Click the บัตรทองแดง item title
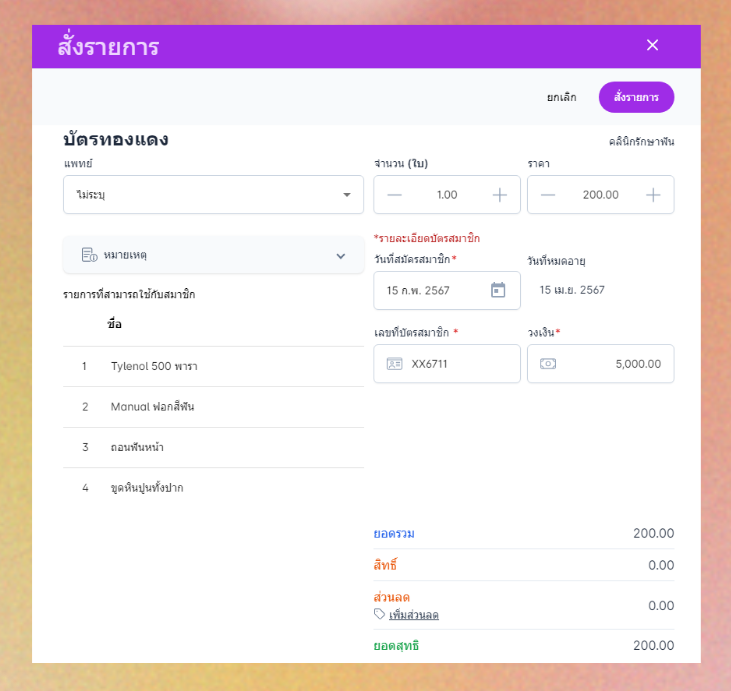 (x=116, y=139)
